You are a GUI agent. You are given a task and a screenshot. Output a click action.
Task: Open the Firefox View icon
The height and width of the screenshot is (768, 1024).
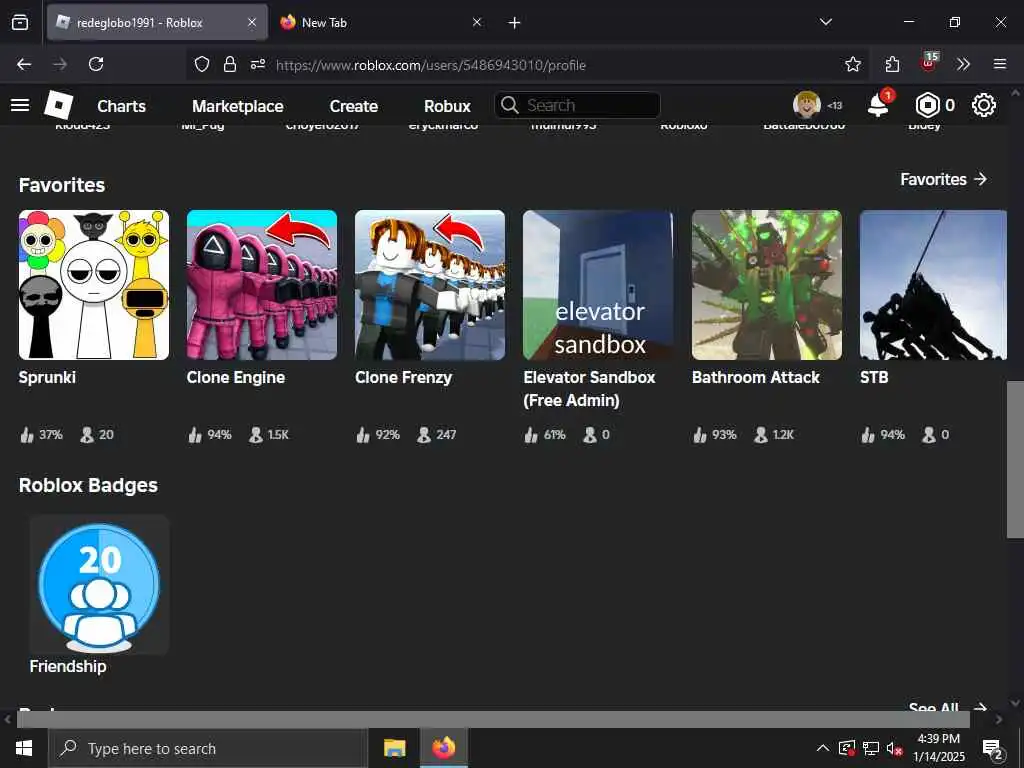20,23
